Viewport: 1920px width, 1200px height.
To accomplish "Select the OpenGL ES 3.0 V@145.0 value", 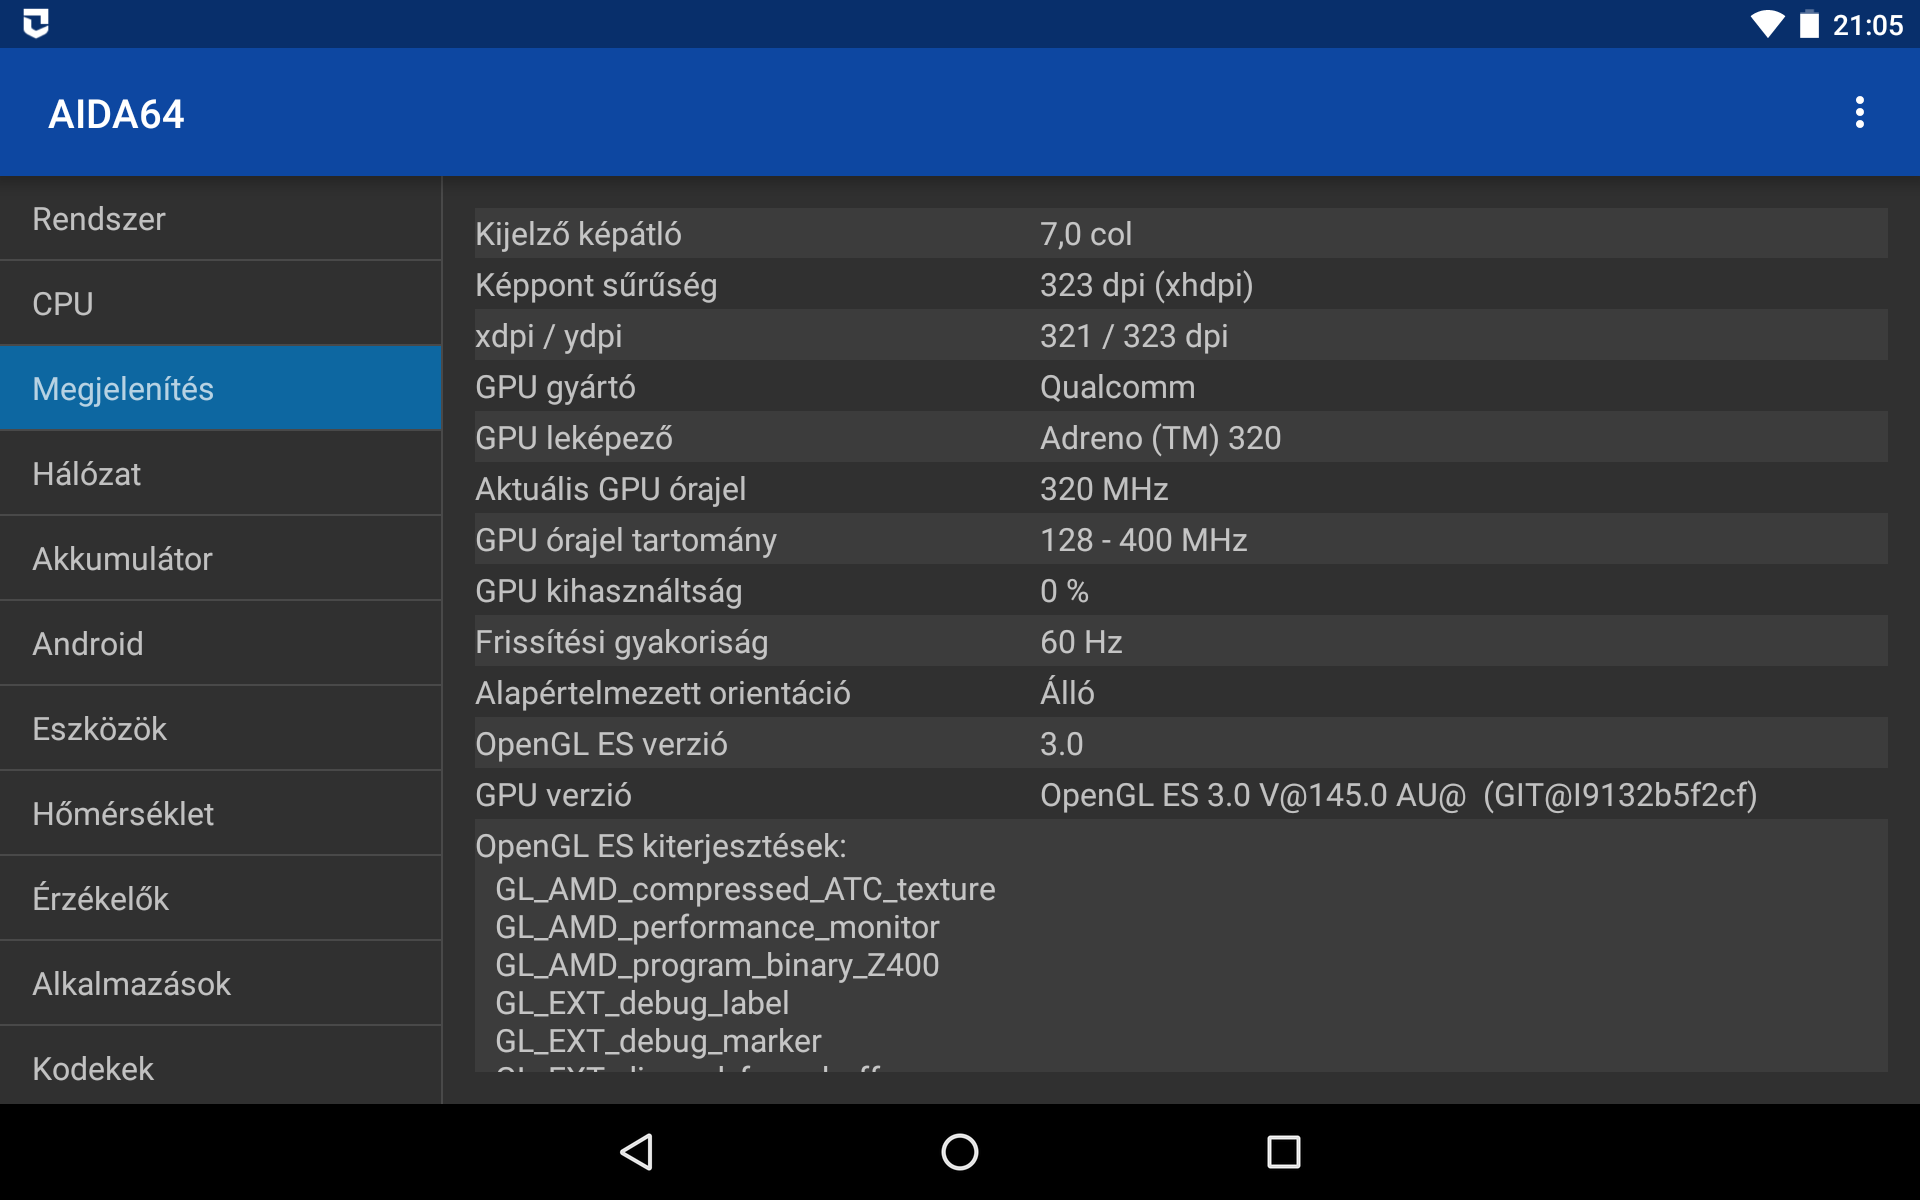I will [x=1398, y=795].
